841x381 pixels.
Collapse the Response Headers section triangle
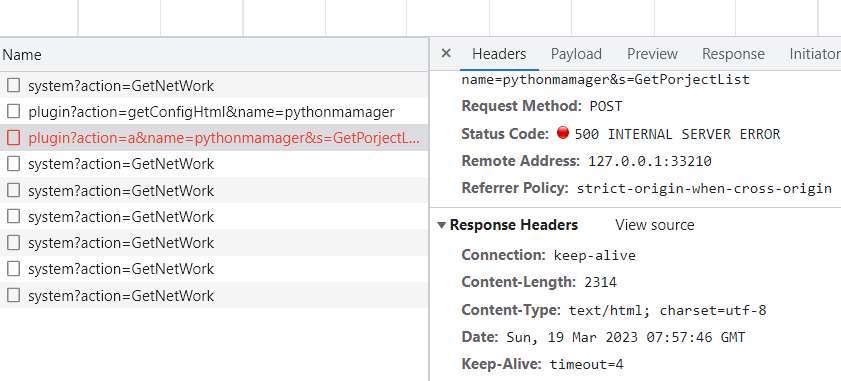[441, 225]
